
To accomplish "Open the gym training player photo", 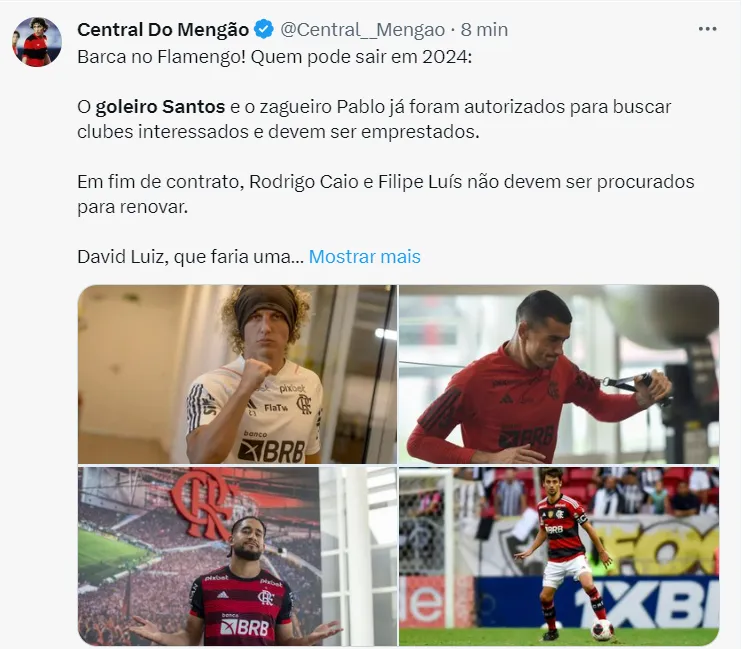I will (559, 374).
